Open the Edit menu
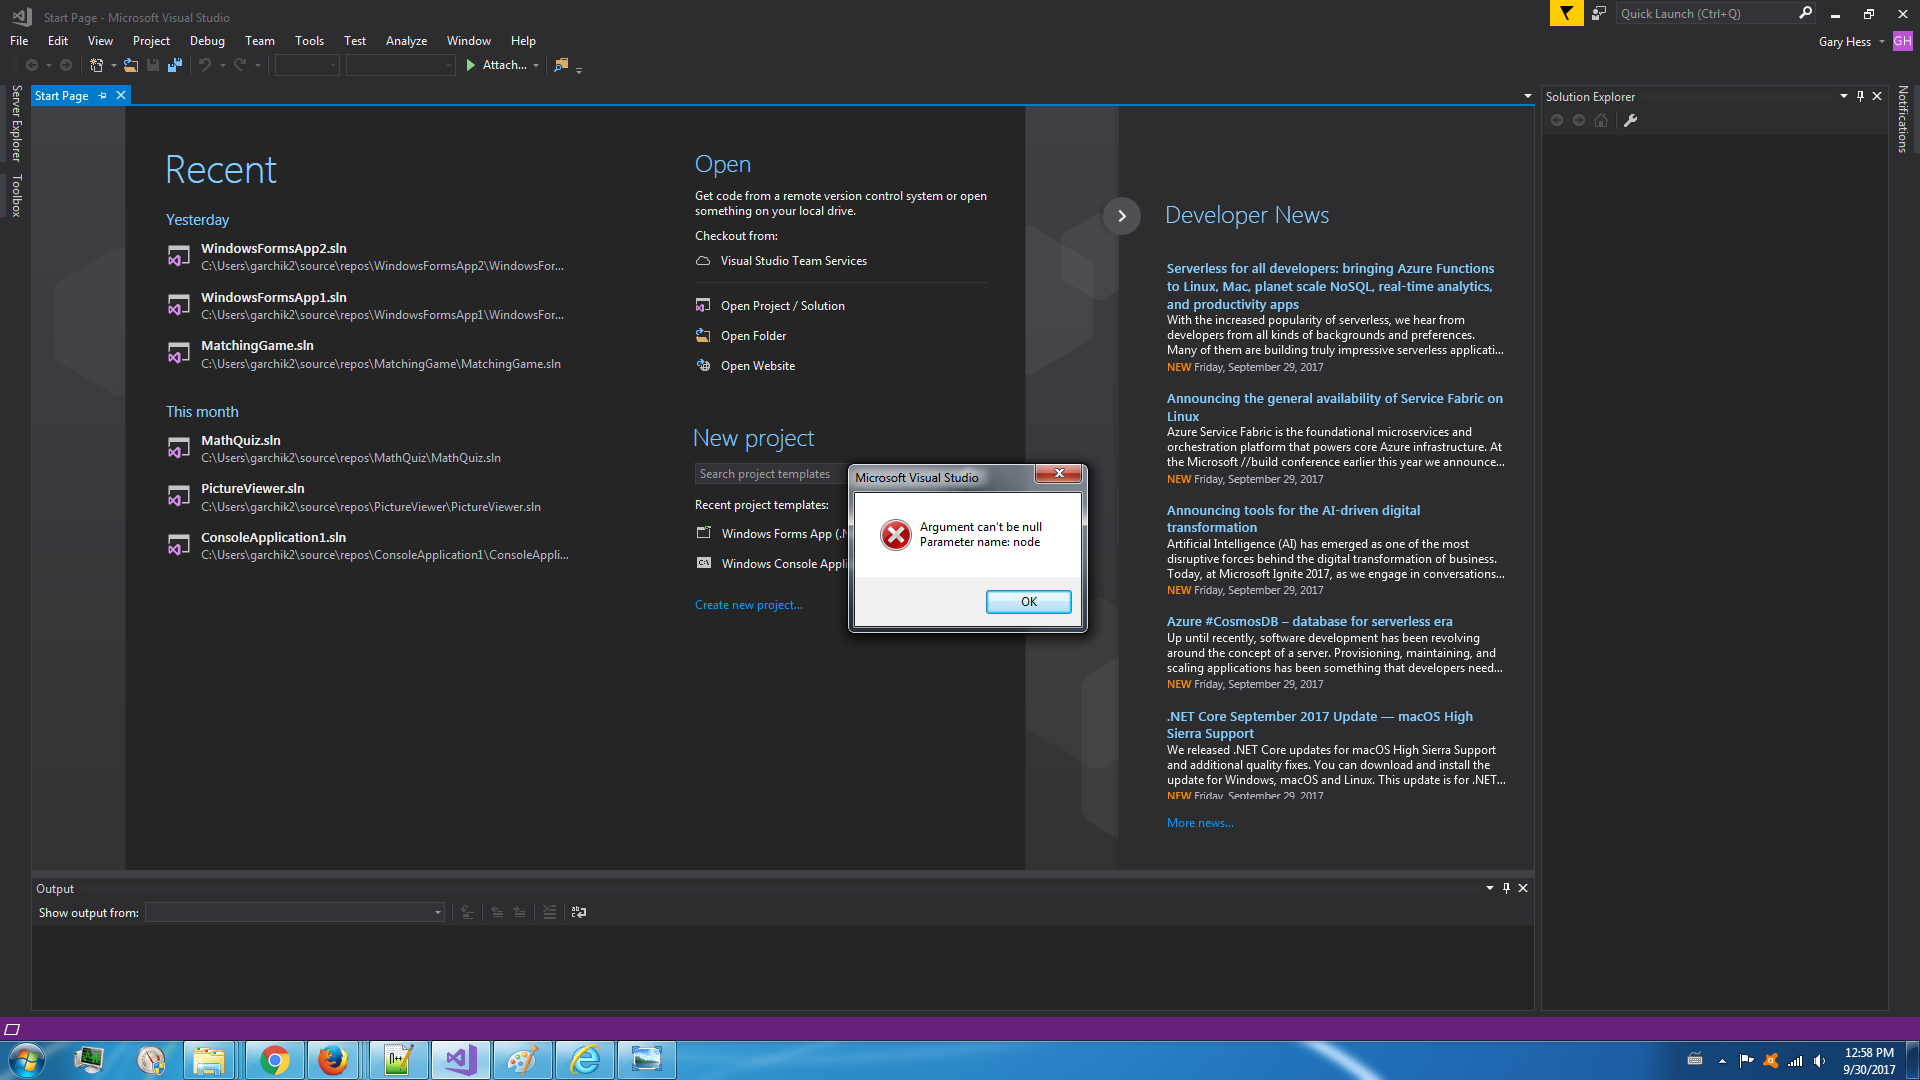Screen dimensions: 1920x1080 click(x=58, y=41)
